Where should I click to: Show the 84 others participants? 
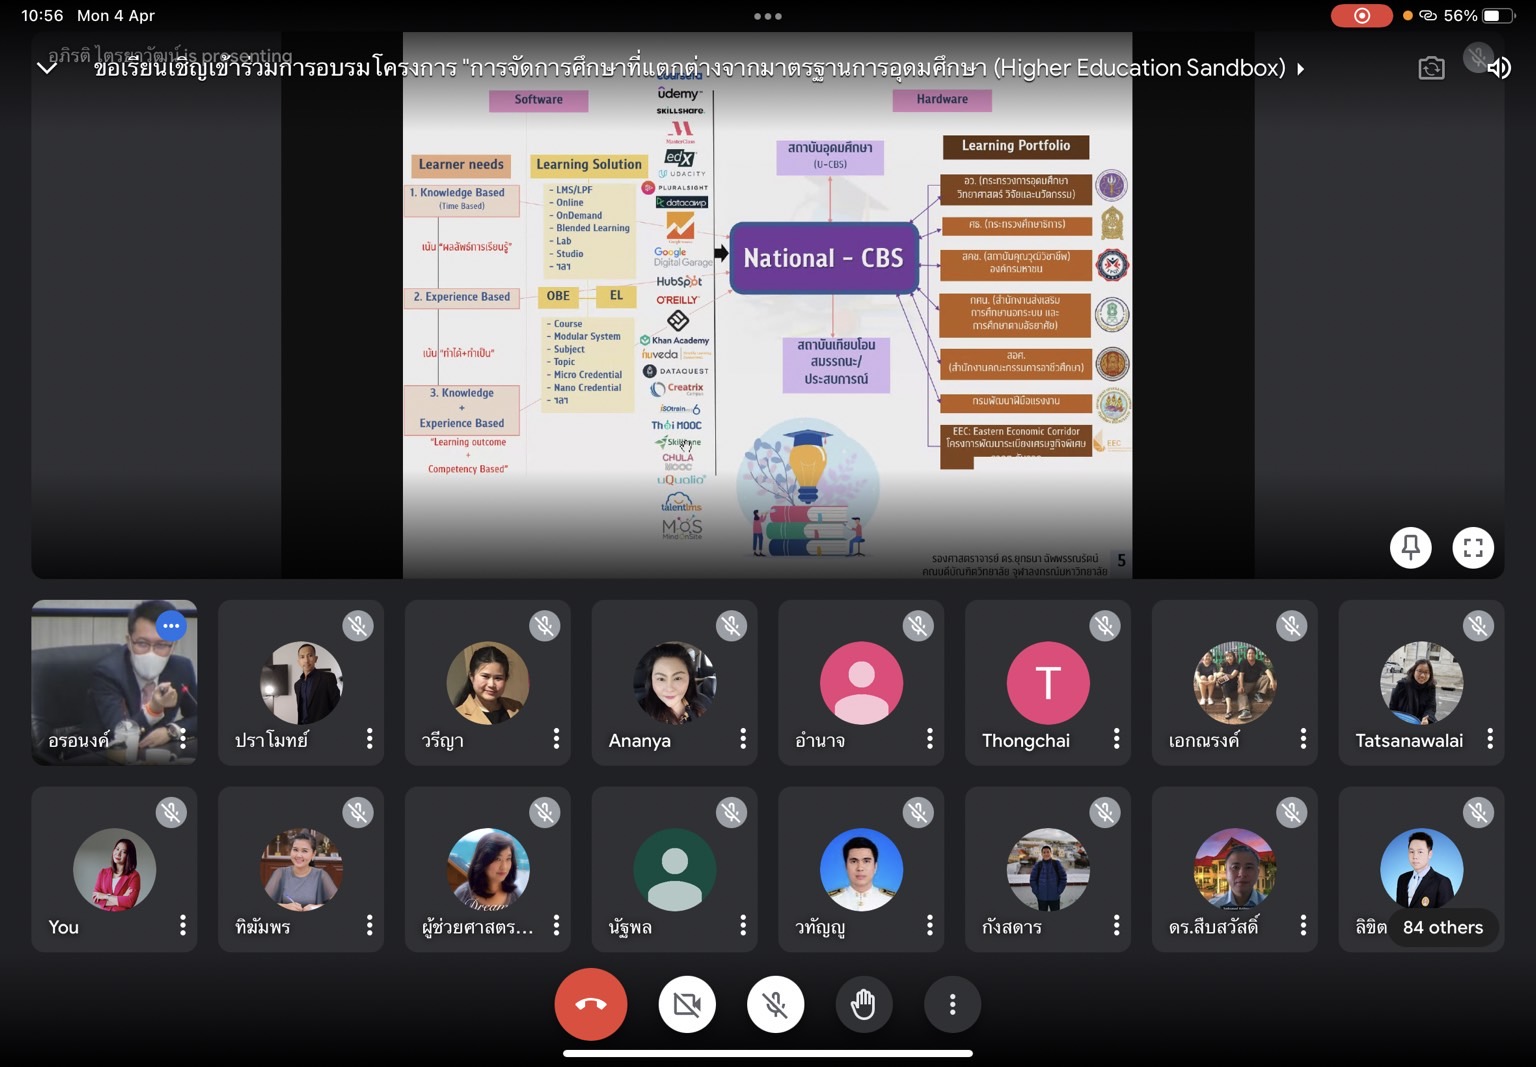(1442, 927)
